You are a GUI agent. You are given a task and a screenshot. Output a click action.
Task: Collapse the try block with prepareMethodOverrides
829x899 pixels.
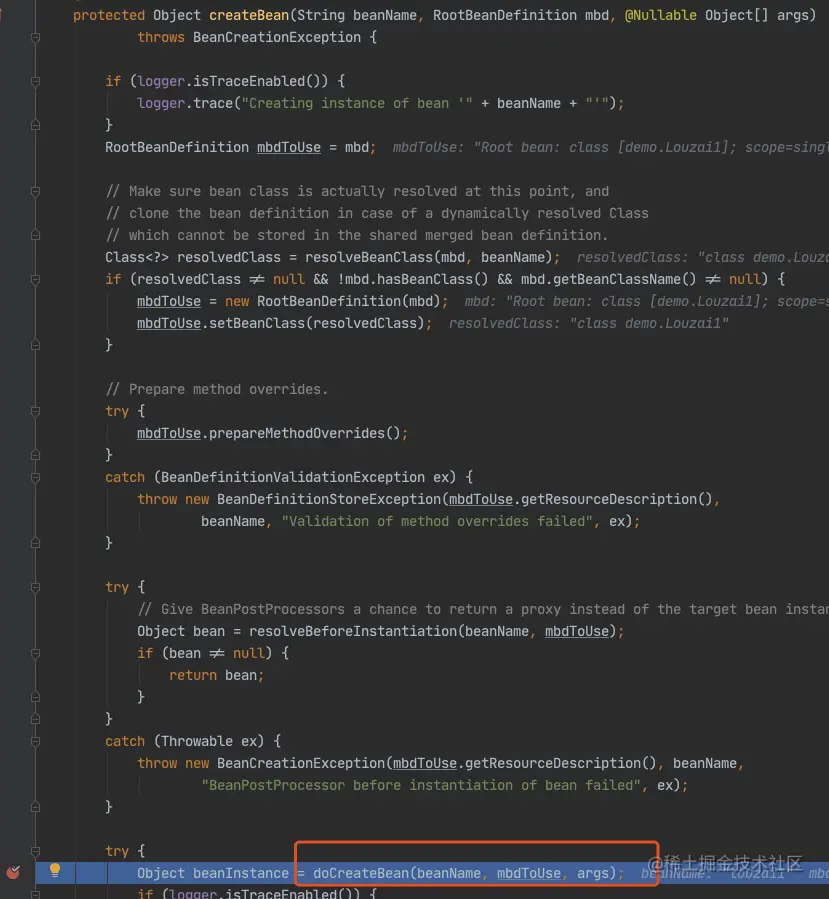[x=35, y=411]
